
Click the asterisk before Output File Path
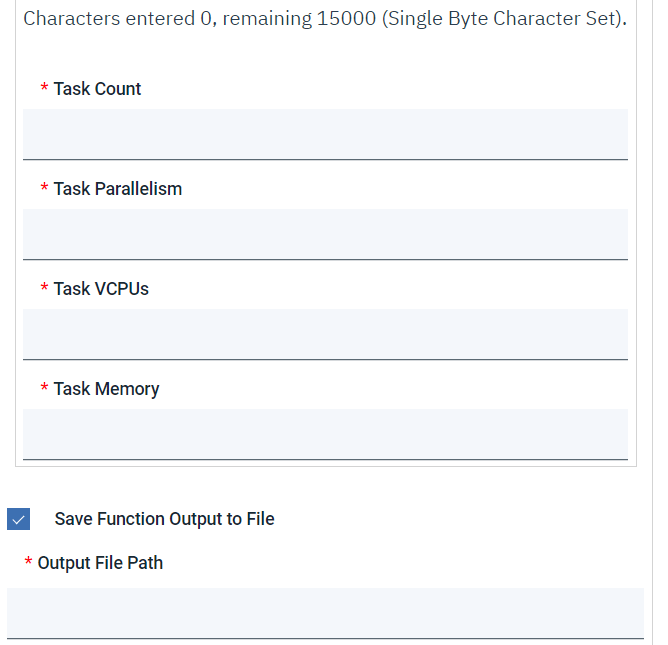pos(28,564)
